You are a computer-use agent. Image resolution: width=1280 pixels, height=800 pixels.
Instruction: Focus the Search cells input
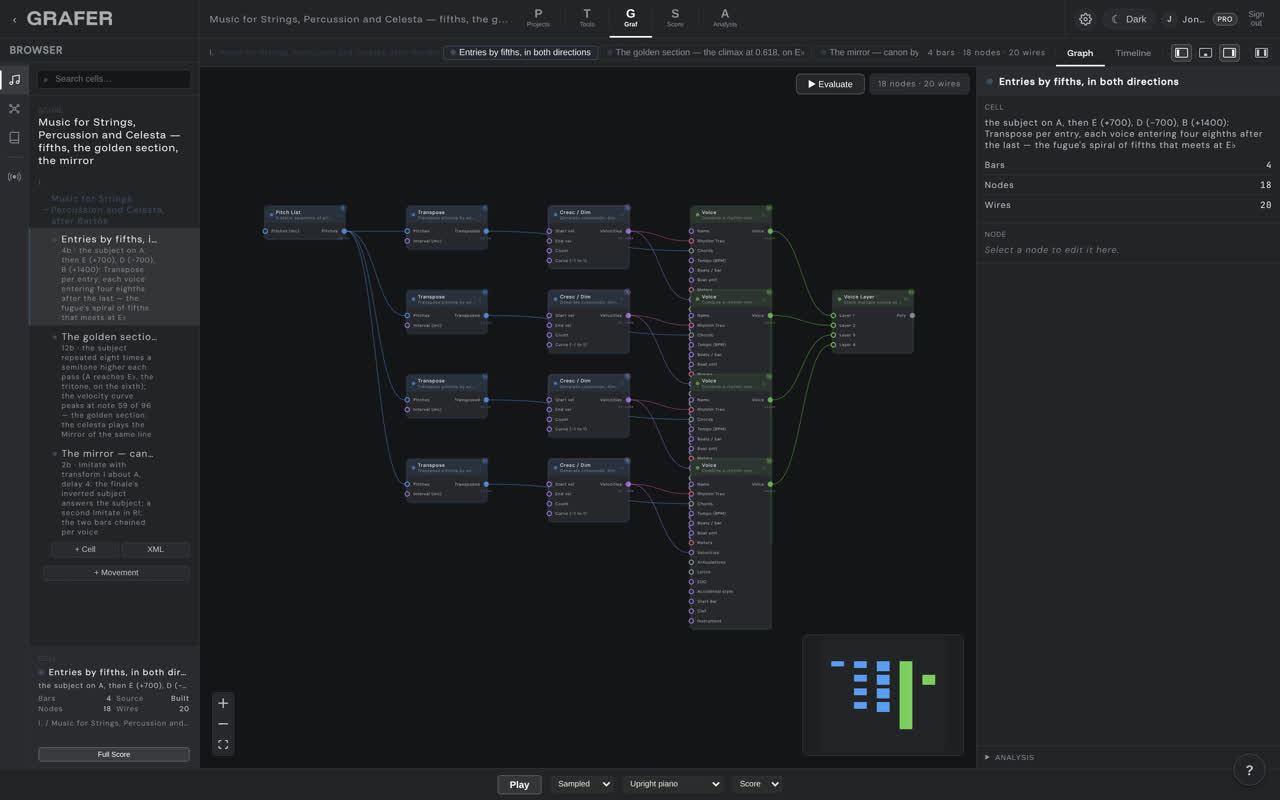(114, 79)
